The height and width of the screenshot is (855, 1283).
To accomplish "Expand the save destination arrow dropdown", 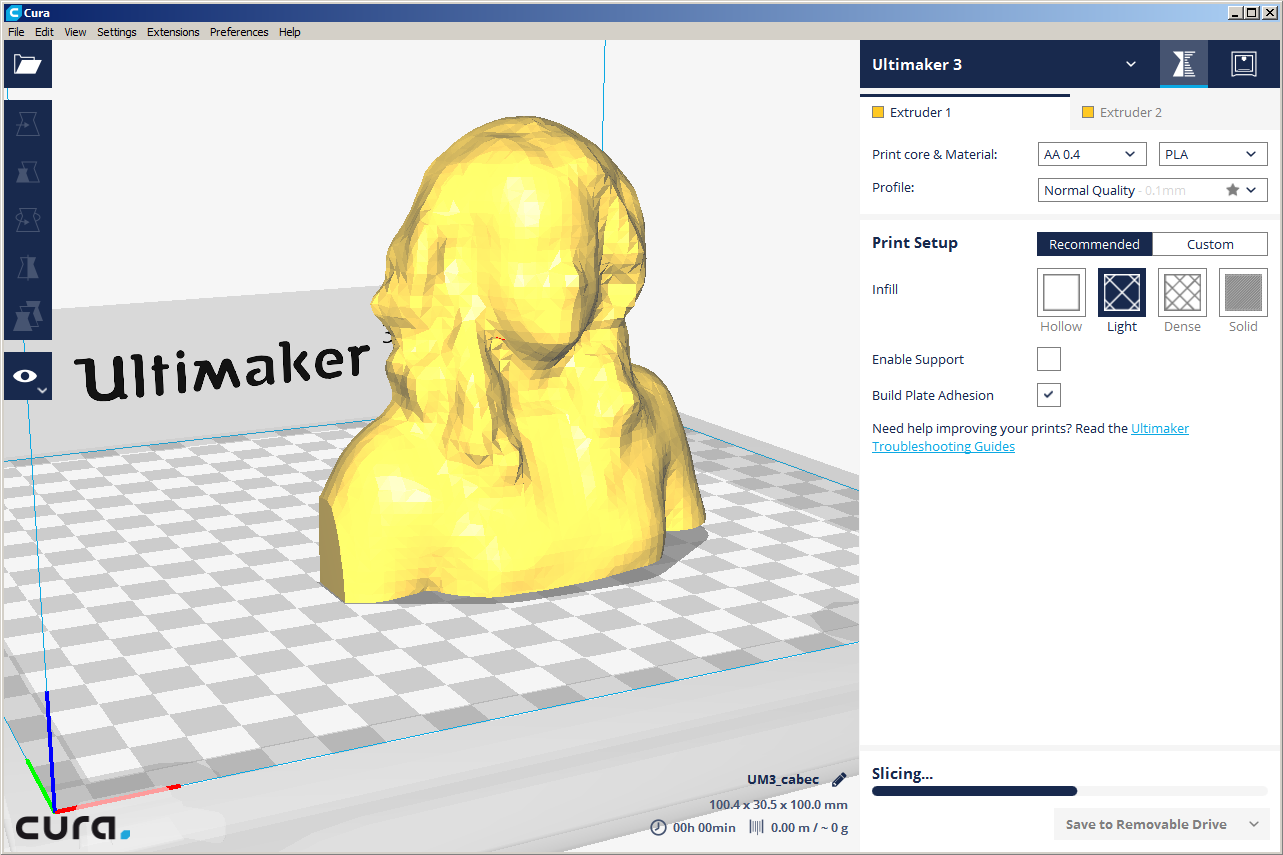I will [1253, 825].
